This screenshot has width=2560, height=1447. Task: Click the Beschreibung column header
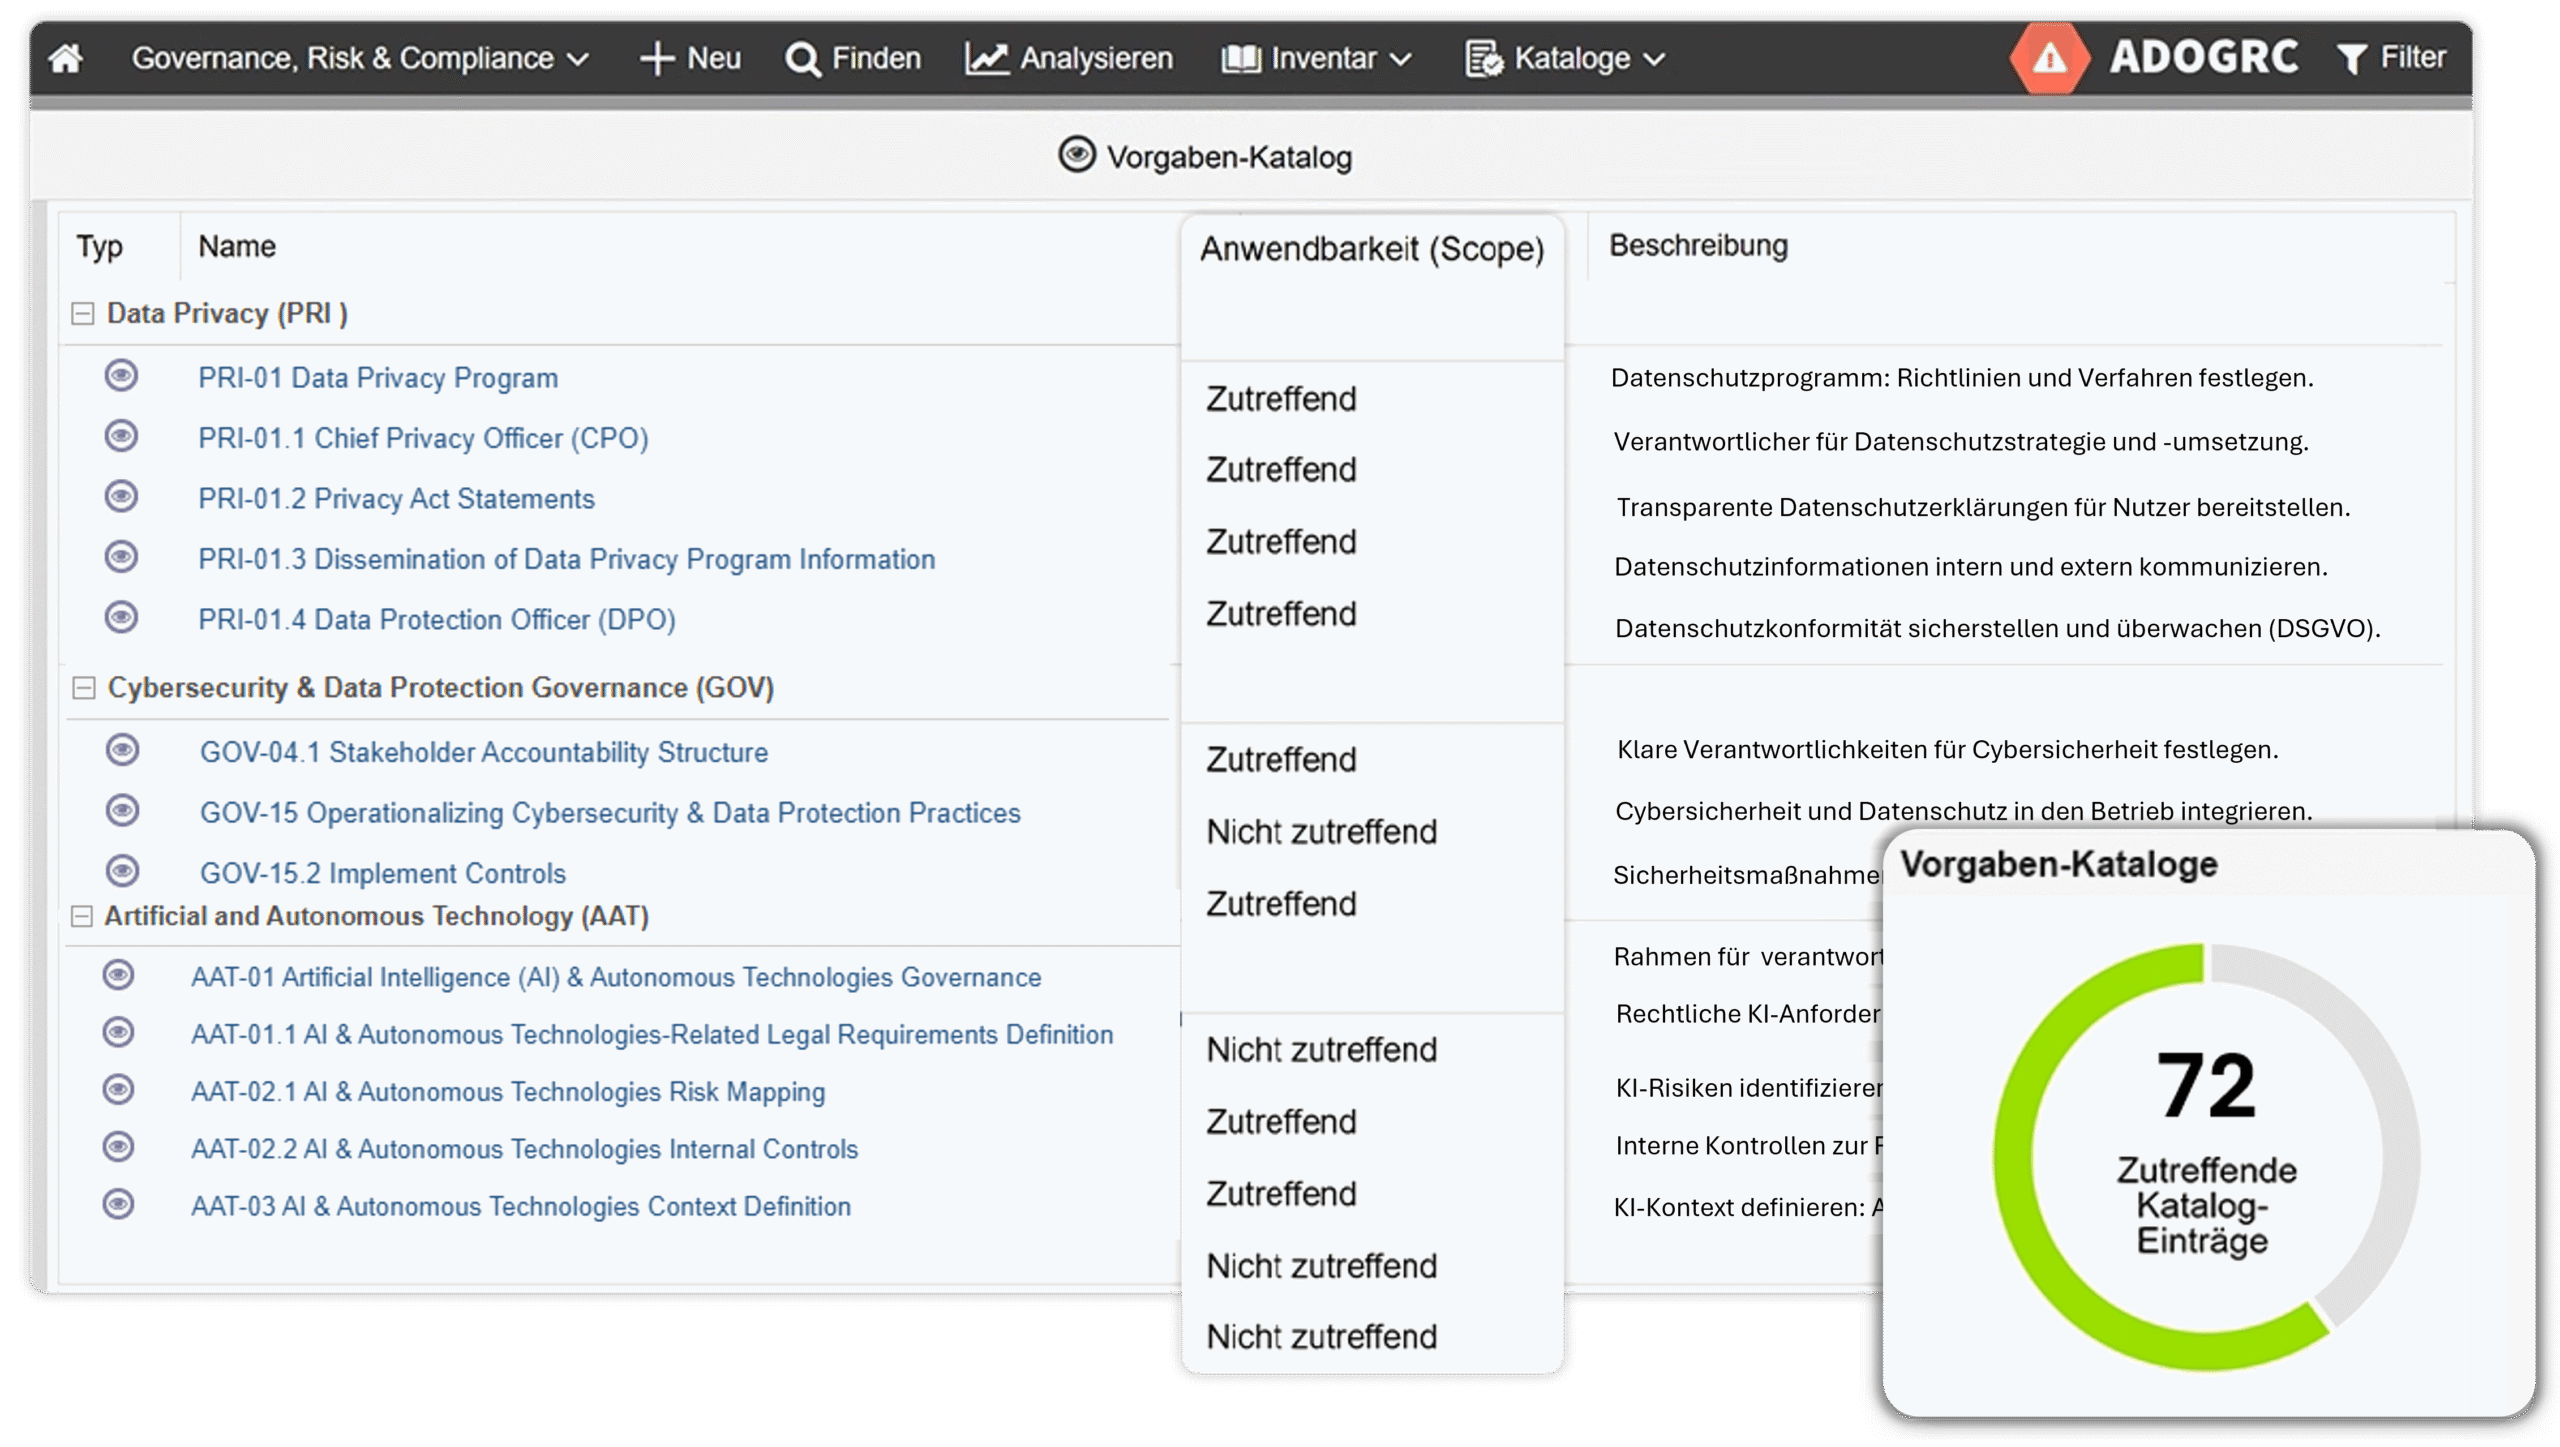coord(1698,246)
